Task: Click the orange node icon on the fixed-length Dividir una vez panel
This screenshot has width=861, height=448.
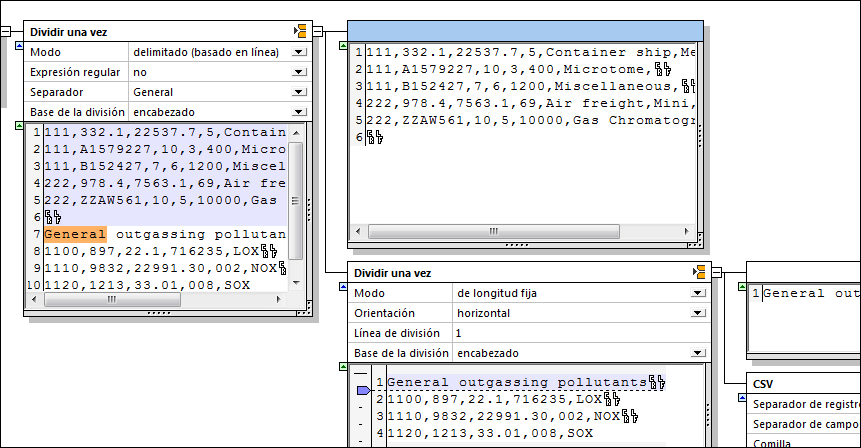Action: point(701,273)
